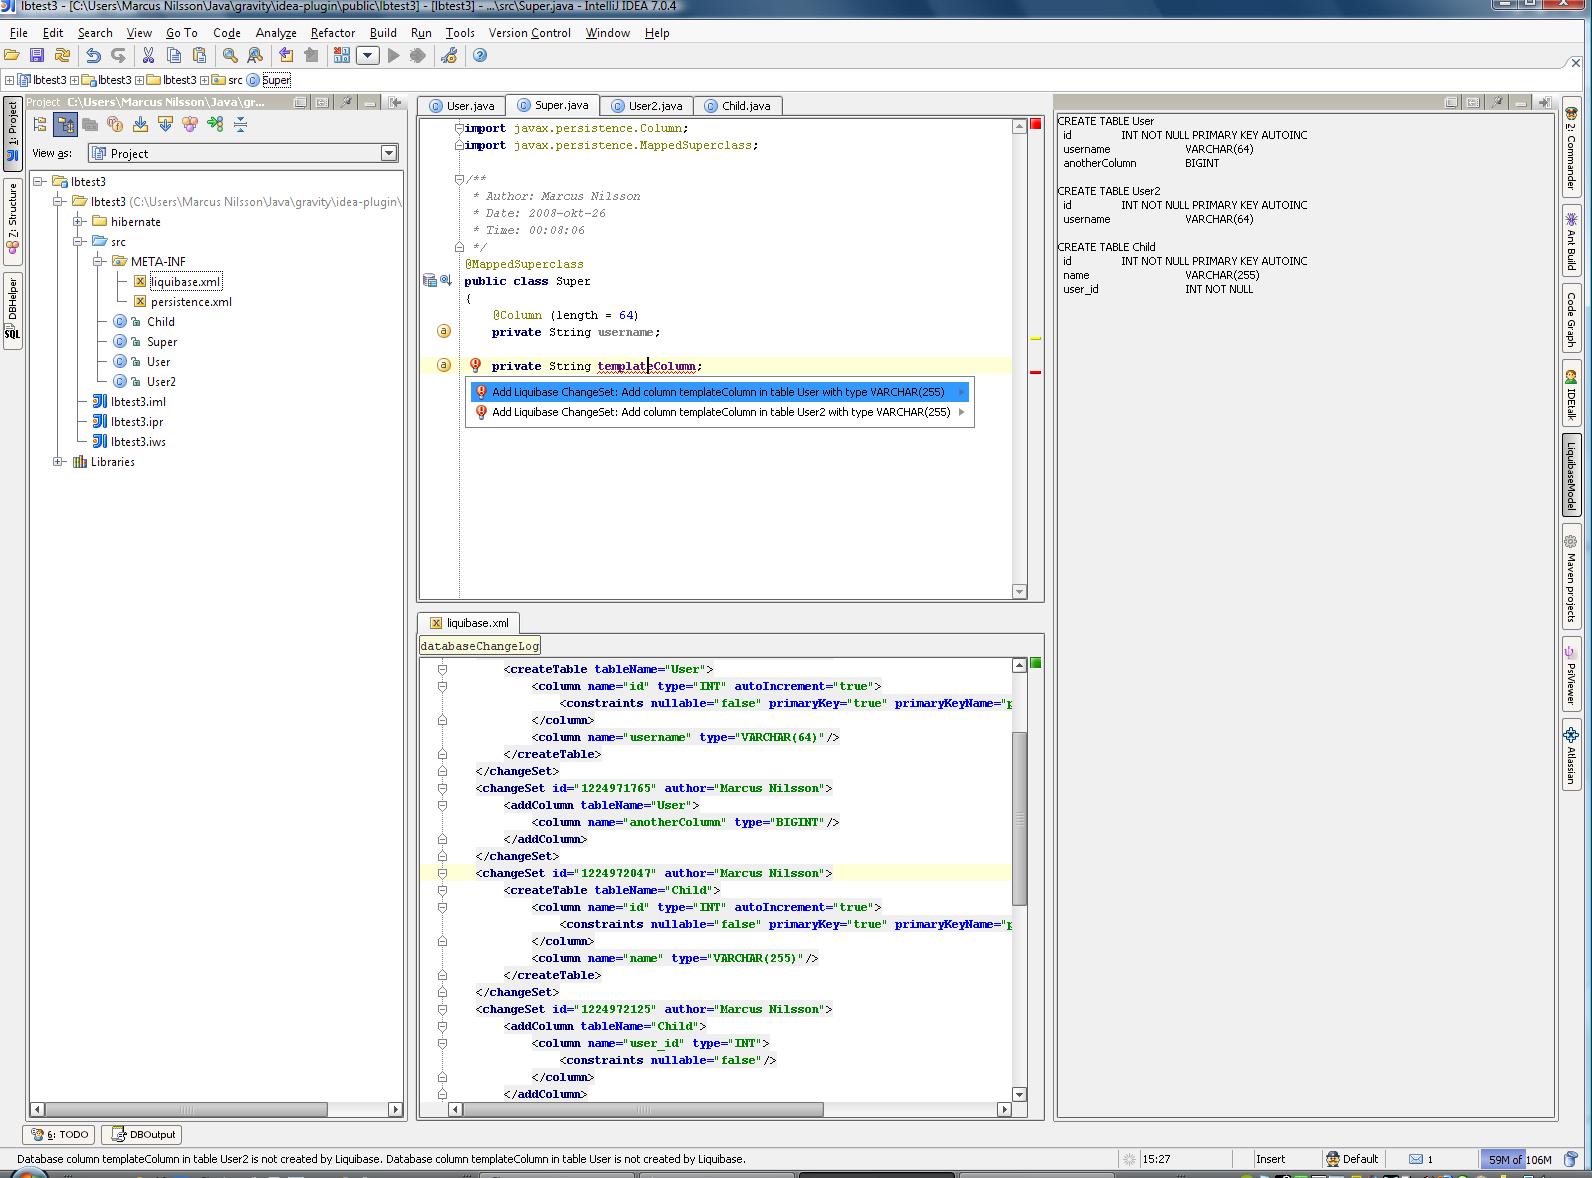Open the Analyze menu
The width and height of the screenshot is (1592, 1178).
[x=276, y=33]
